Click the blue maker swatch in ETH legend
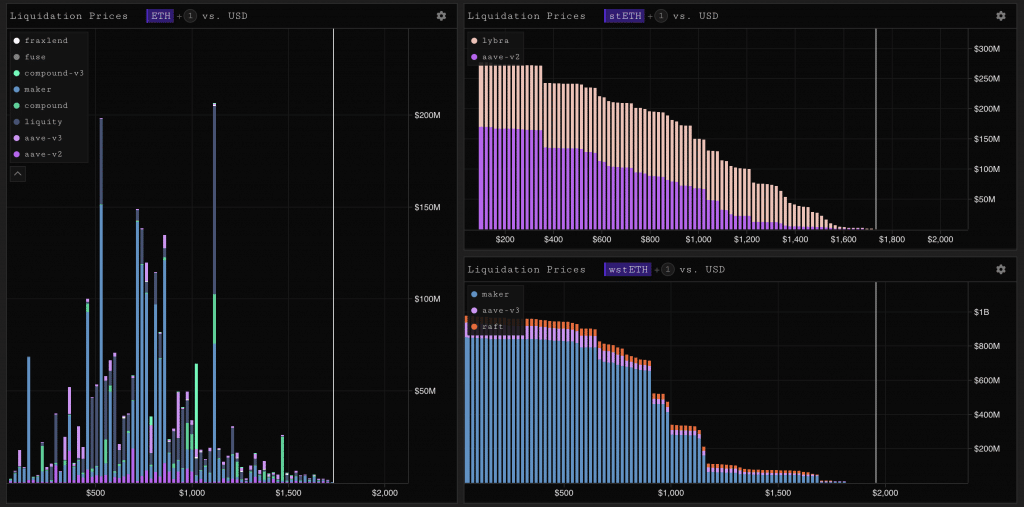Viewport: 1024px width, 507px height. click(17, 90)
